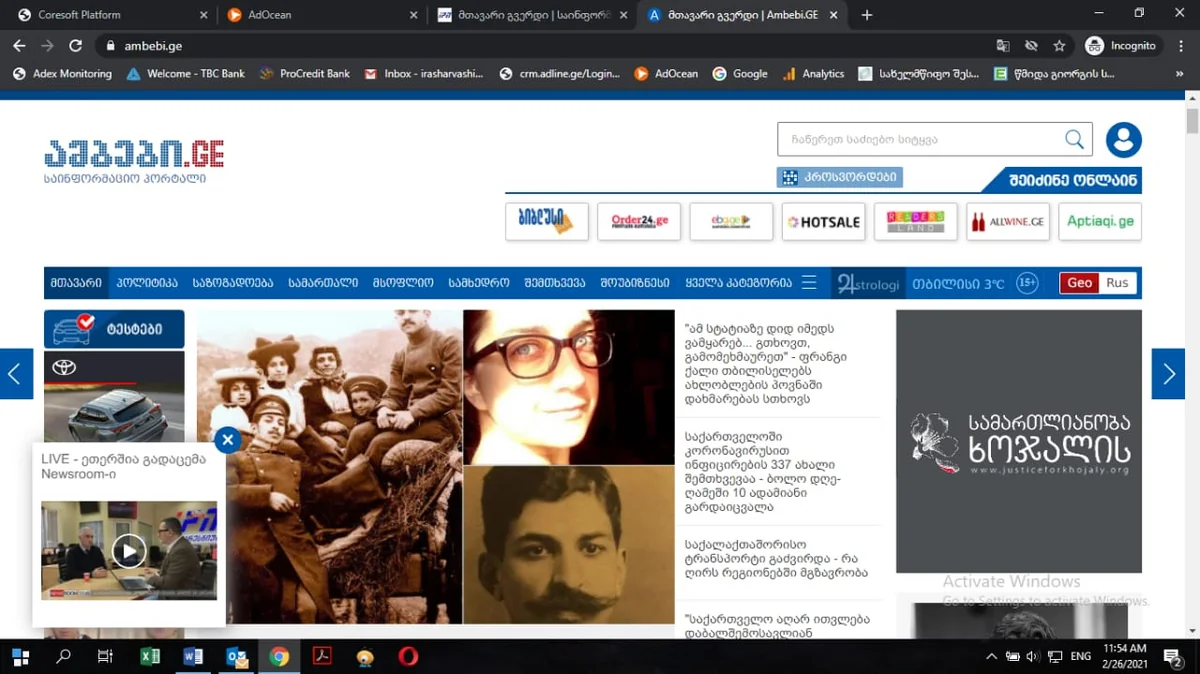Click the eye-crossed tracking protection icon
1200x674 pixels.
point(1031,46)
